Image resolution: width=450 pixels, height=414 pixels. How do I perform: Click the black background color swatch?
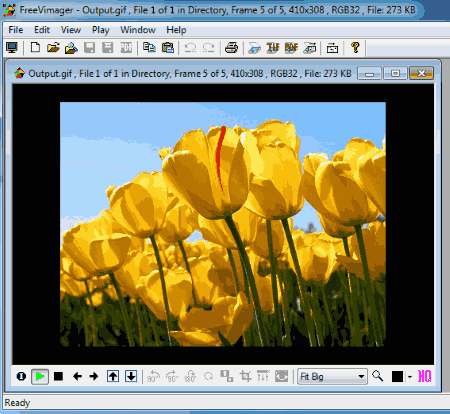coord(397,377)
